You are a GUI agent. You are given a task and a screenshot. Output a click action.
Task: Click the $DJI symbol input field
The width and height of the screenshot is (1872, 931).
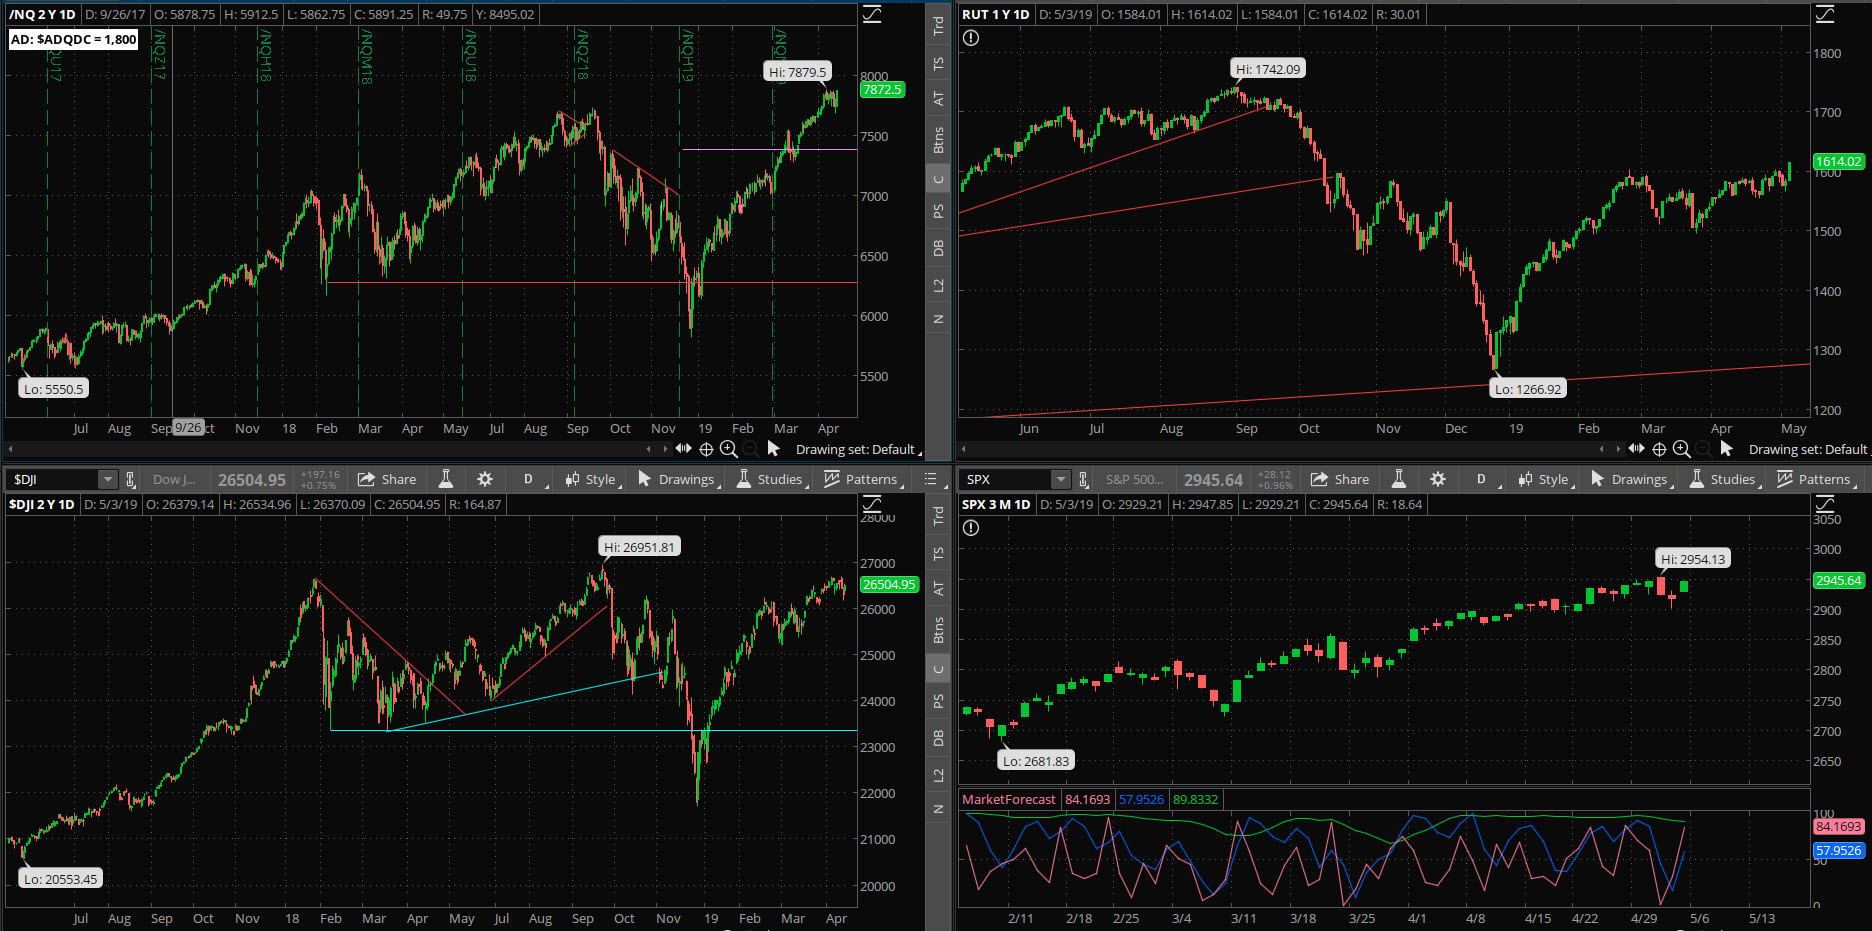54,479
